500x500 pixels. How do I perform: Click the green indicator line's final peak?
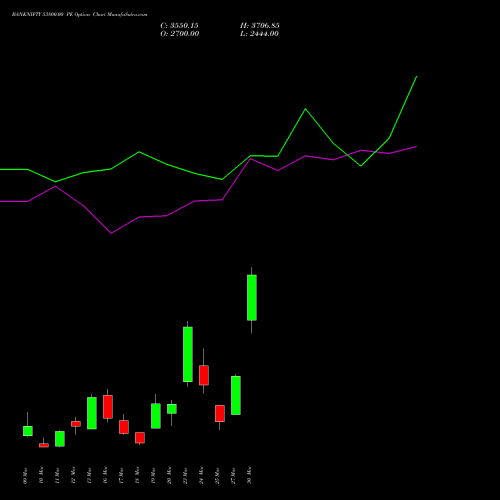point(416,77)
